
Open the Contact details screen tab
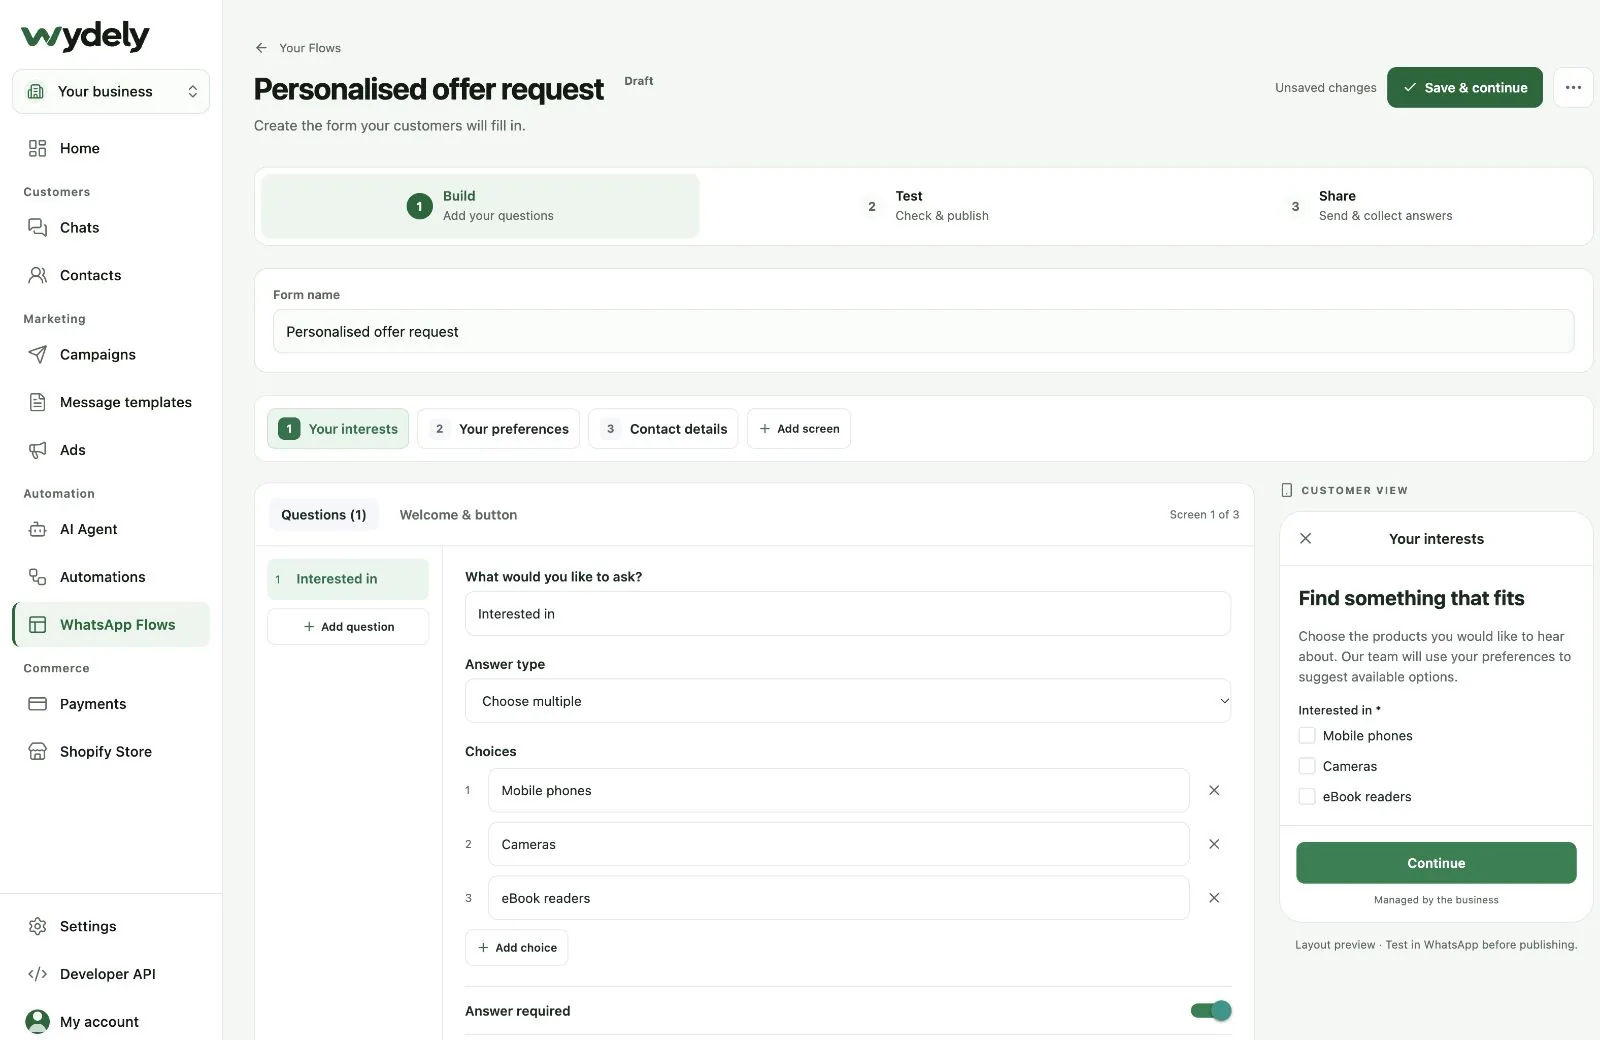(x=663, y=428)
